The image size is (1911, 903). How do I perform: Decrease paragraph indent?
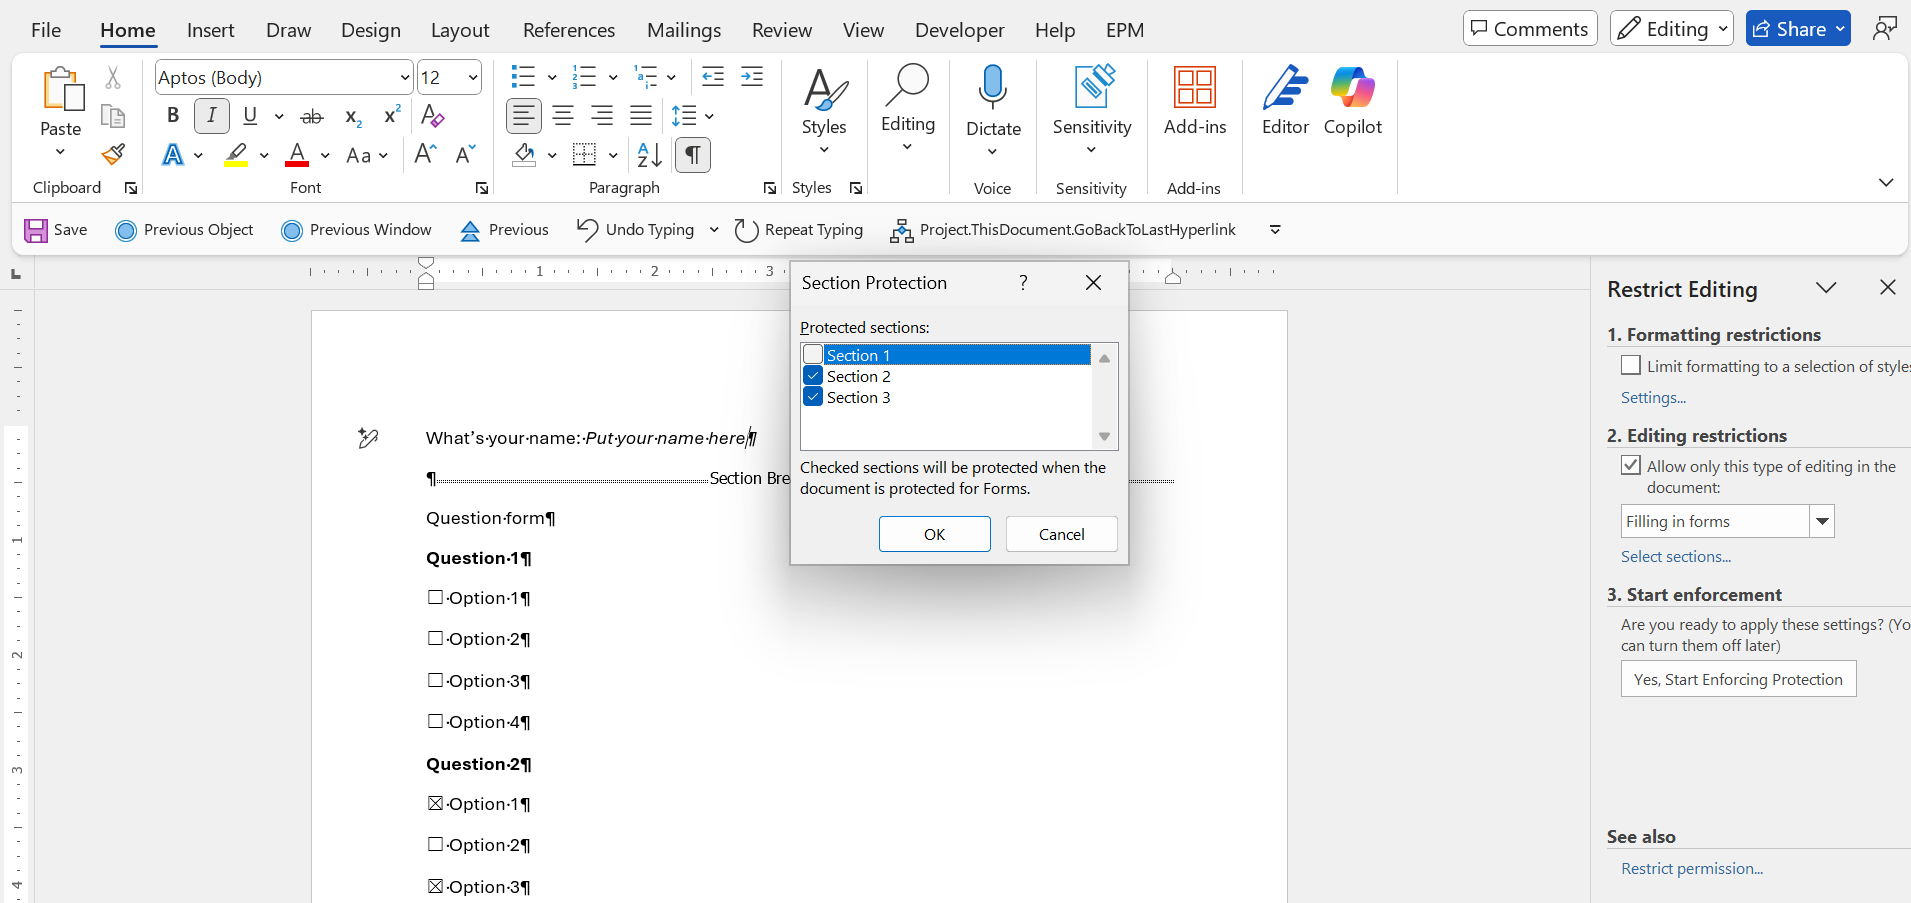point(713,77)
